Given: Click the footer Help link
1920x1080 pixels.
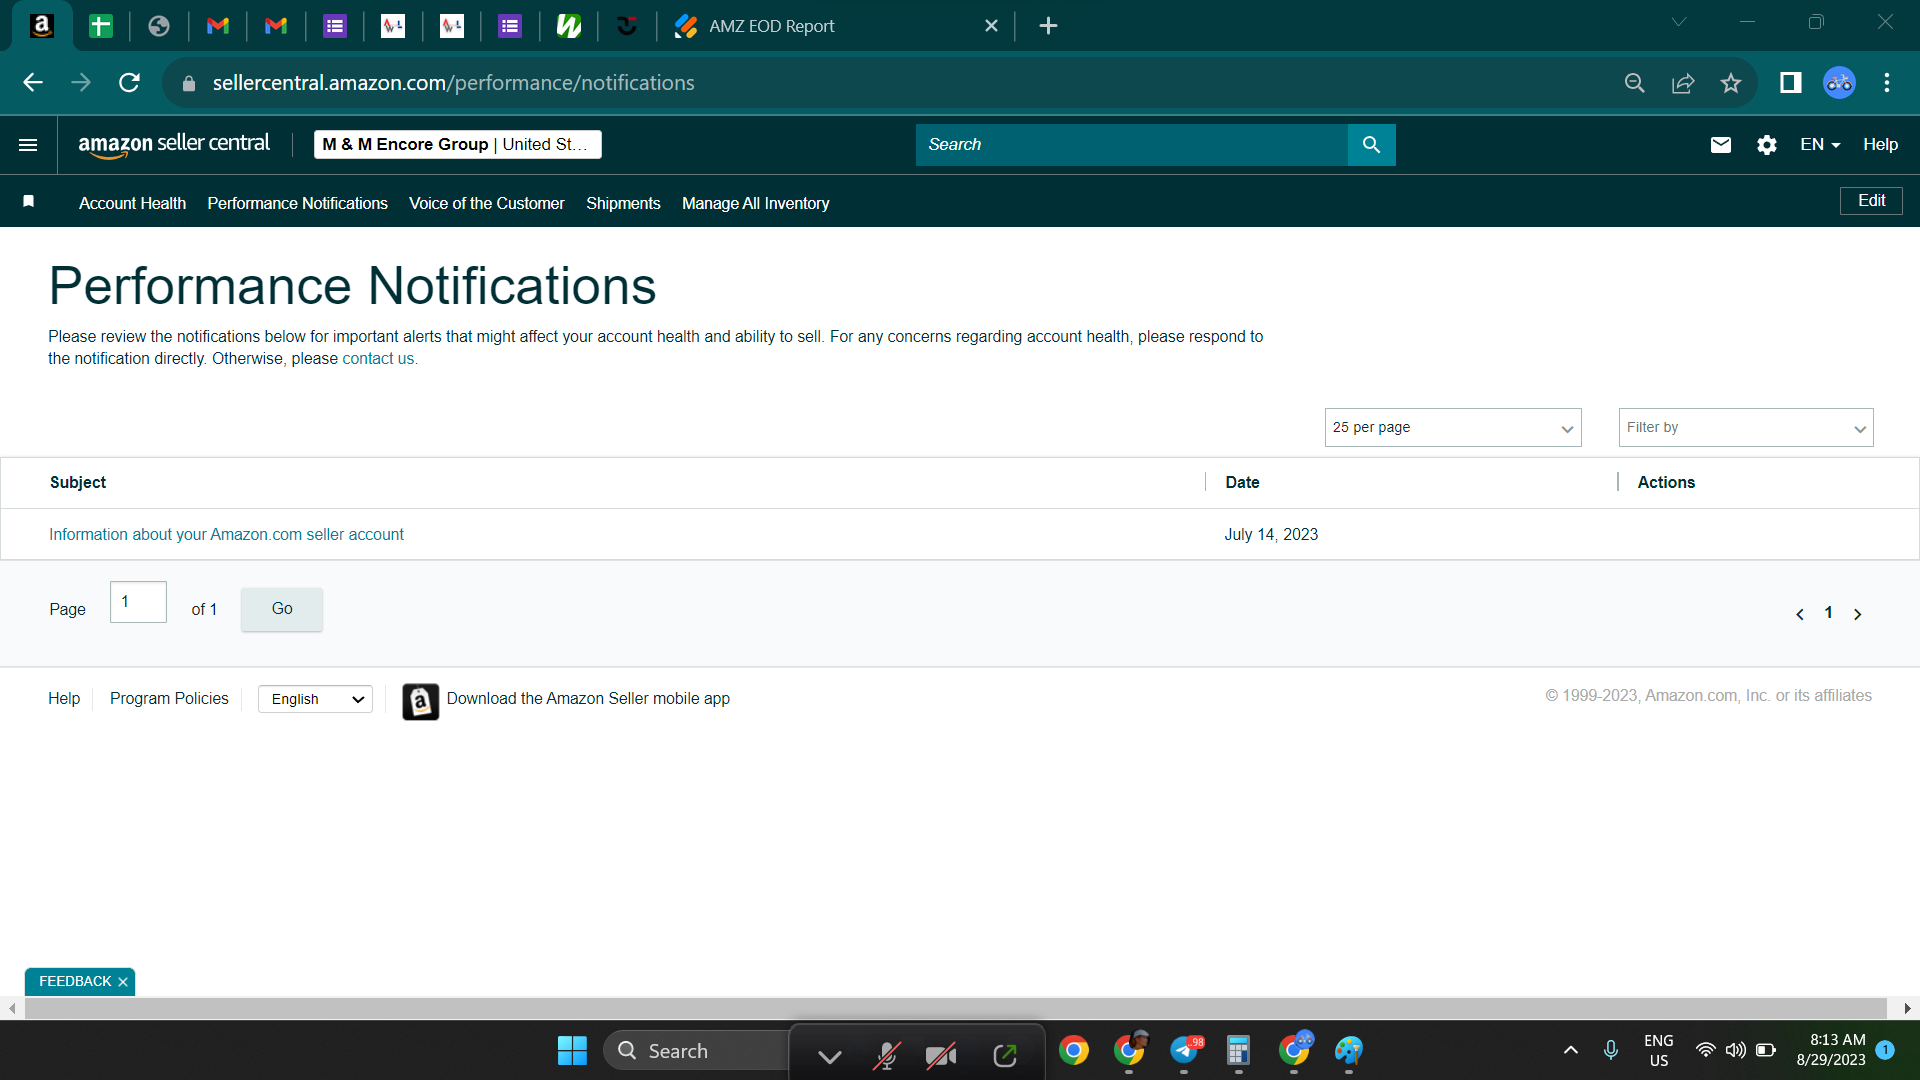Looking at the screenshot, I should pyautogui.click(x=64, y=699).
